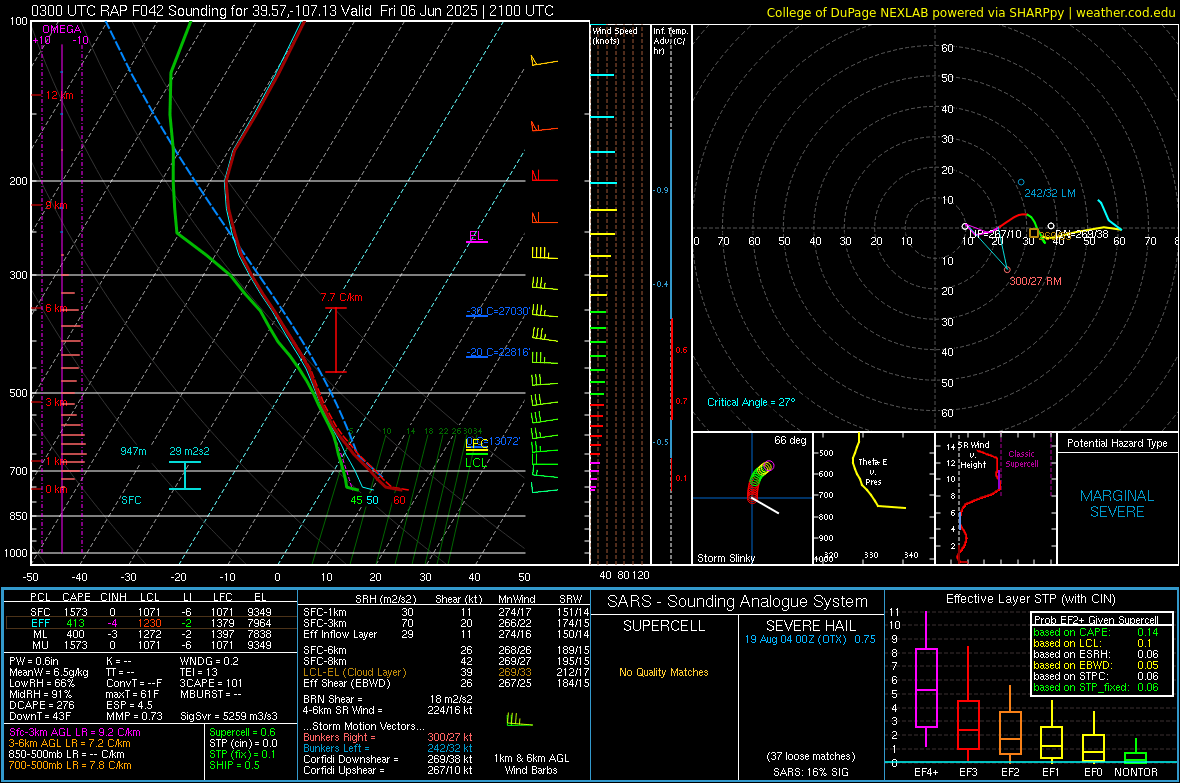
Task: Select the -20 C=22816' height label
Action: pos(497,352)
